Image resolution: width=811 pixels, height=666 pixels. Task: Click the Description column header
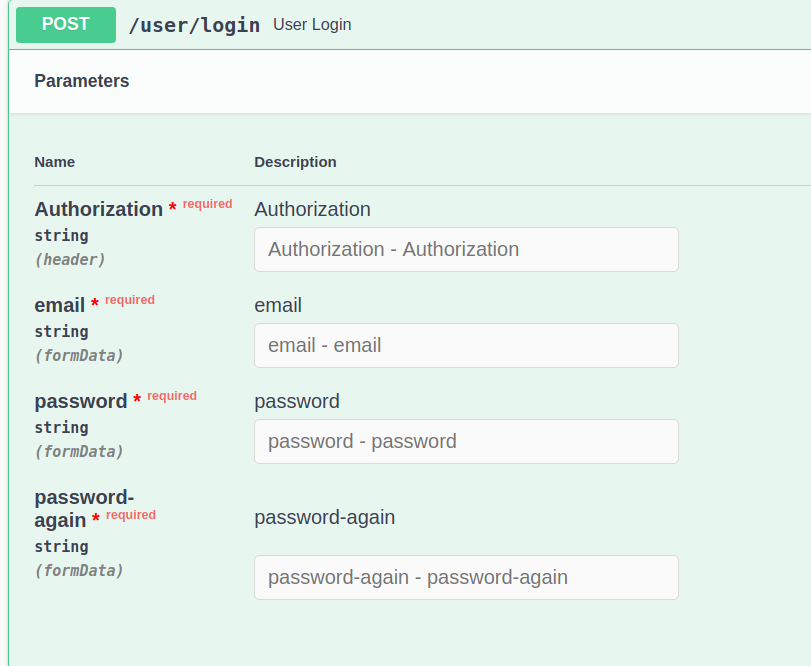pyautogui.click(x=295, y=162)
